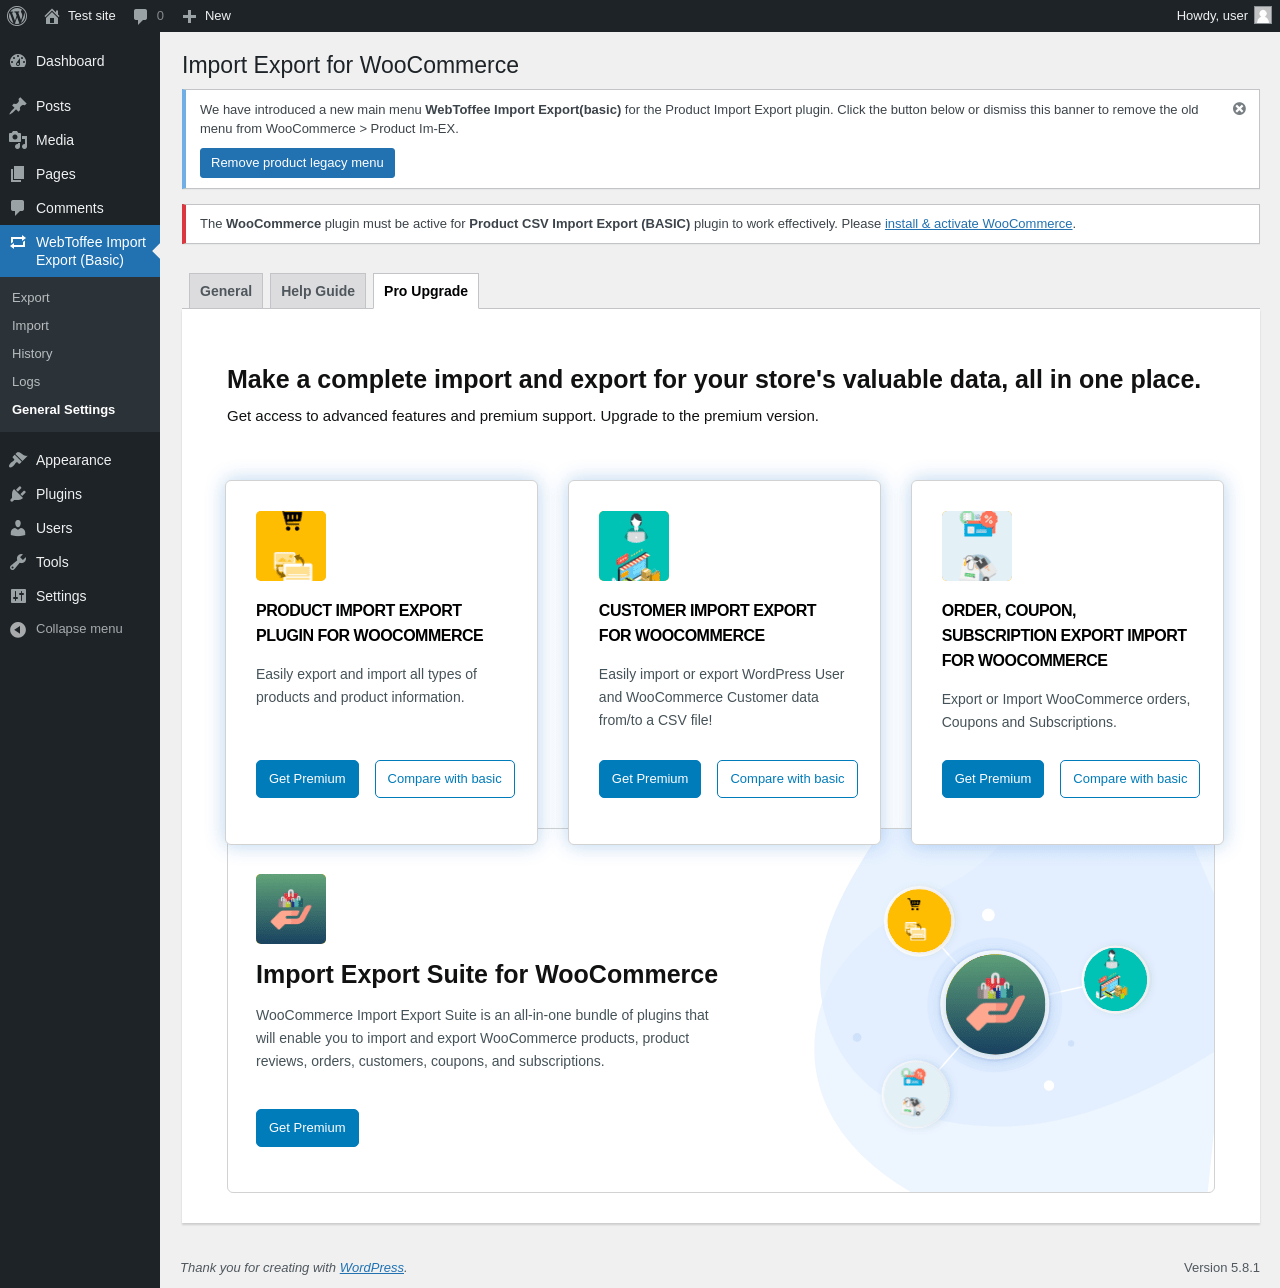The height and width of the screenshot is (1288, 1280).
Task: Click "Import Export Suite for WooCommerce" heading
Action: tap(487, 974)
